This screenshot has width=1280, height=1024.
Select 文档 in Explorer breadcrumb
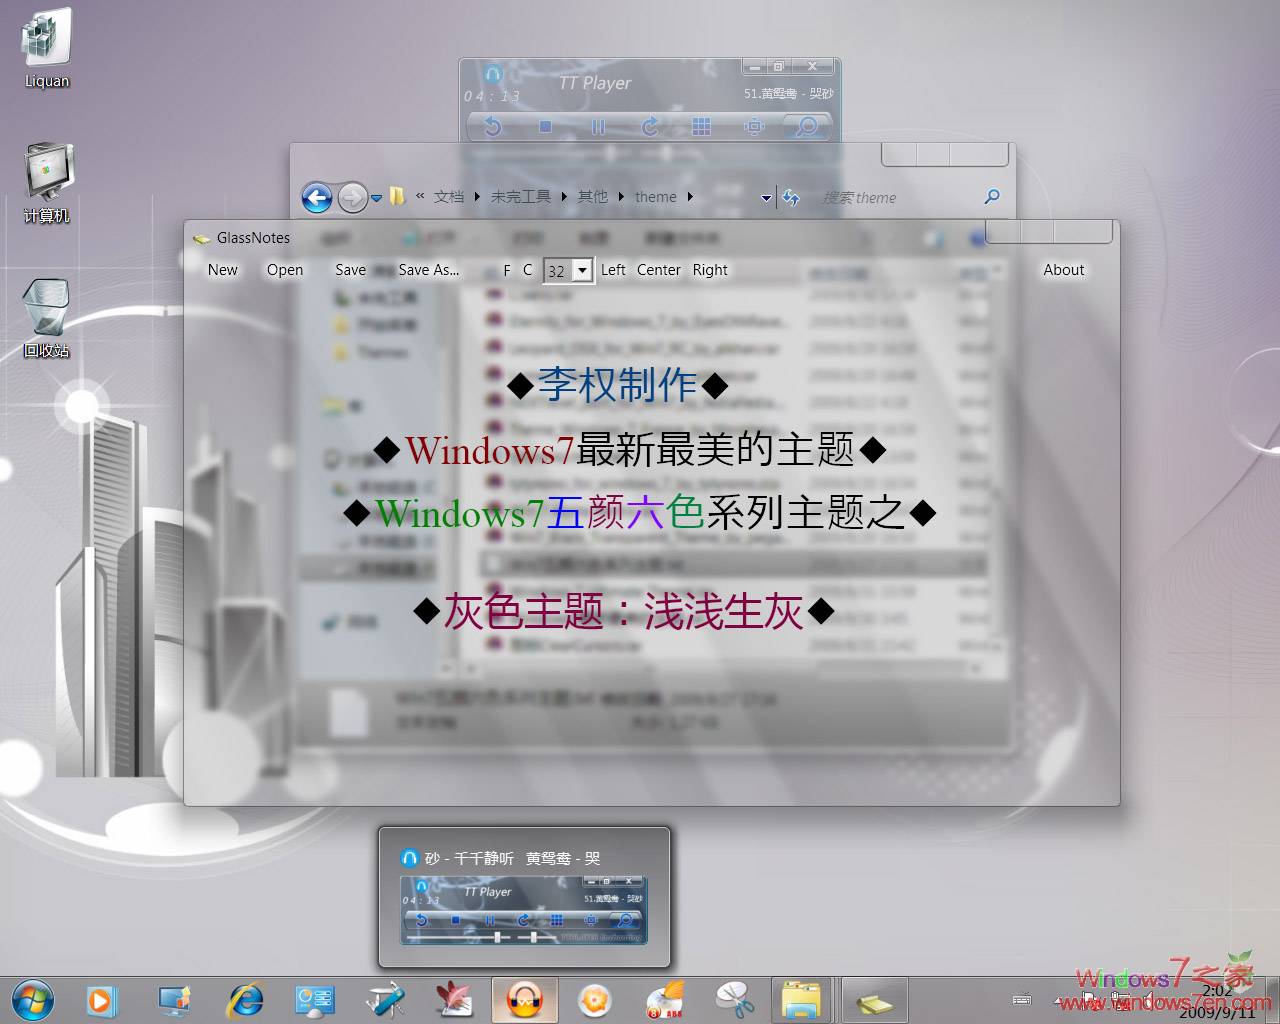[449, 197]
